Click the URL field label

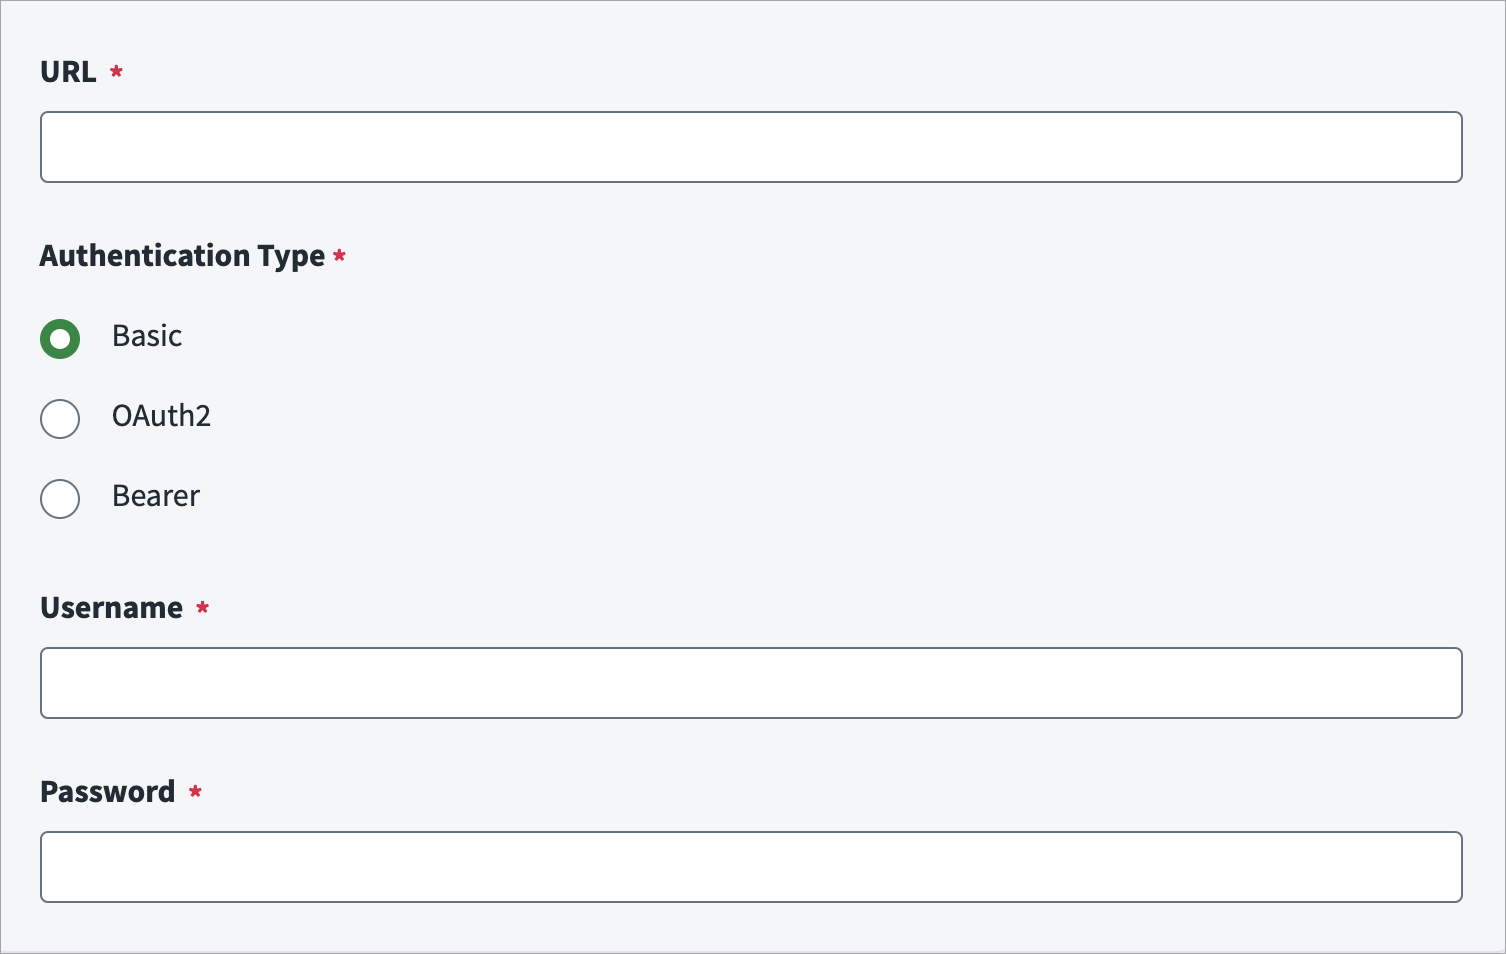(68, 72)
